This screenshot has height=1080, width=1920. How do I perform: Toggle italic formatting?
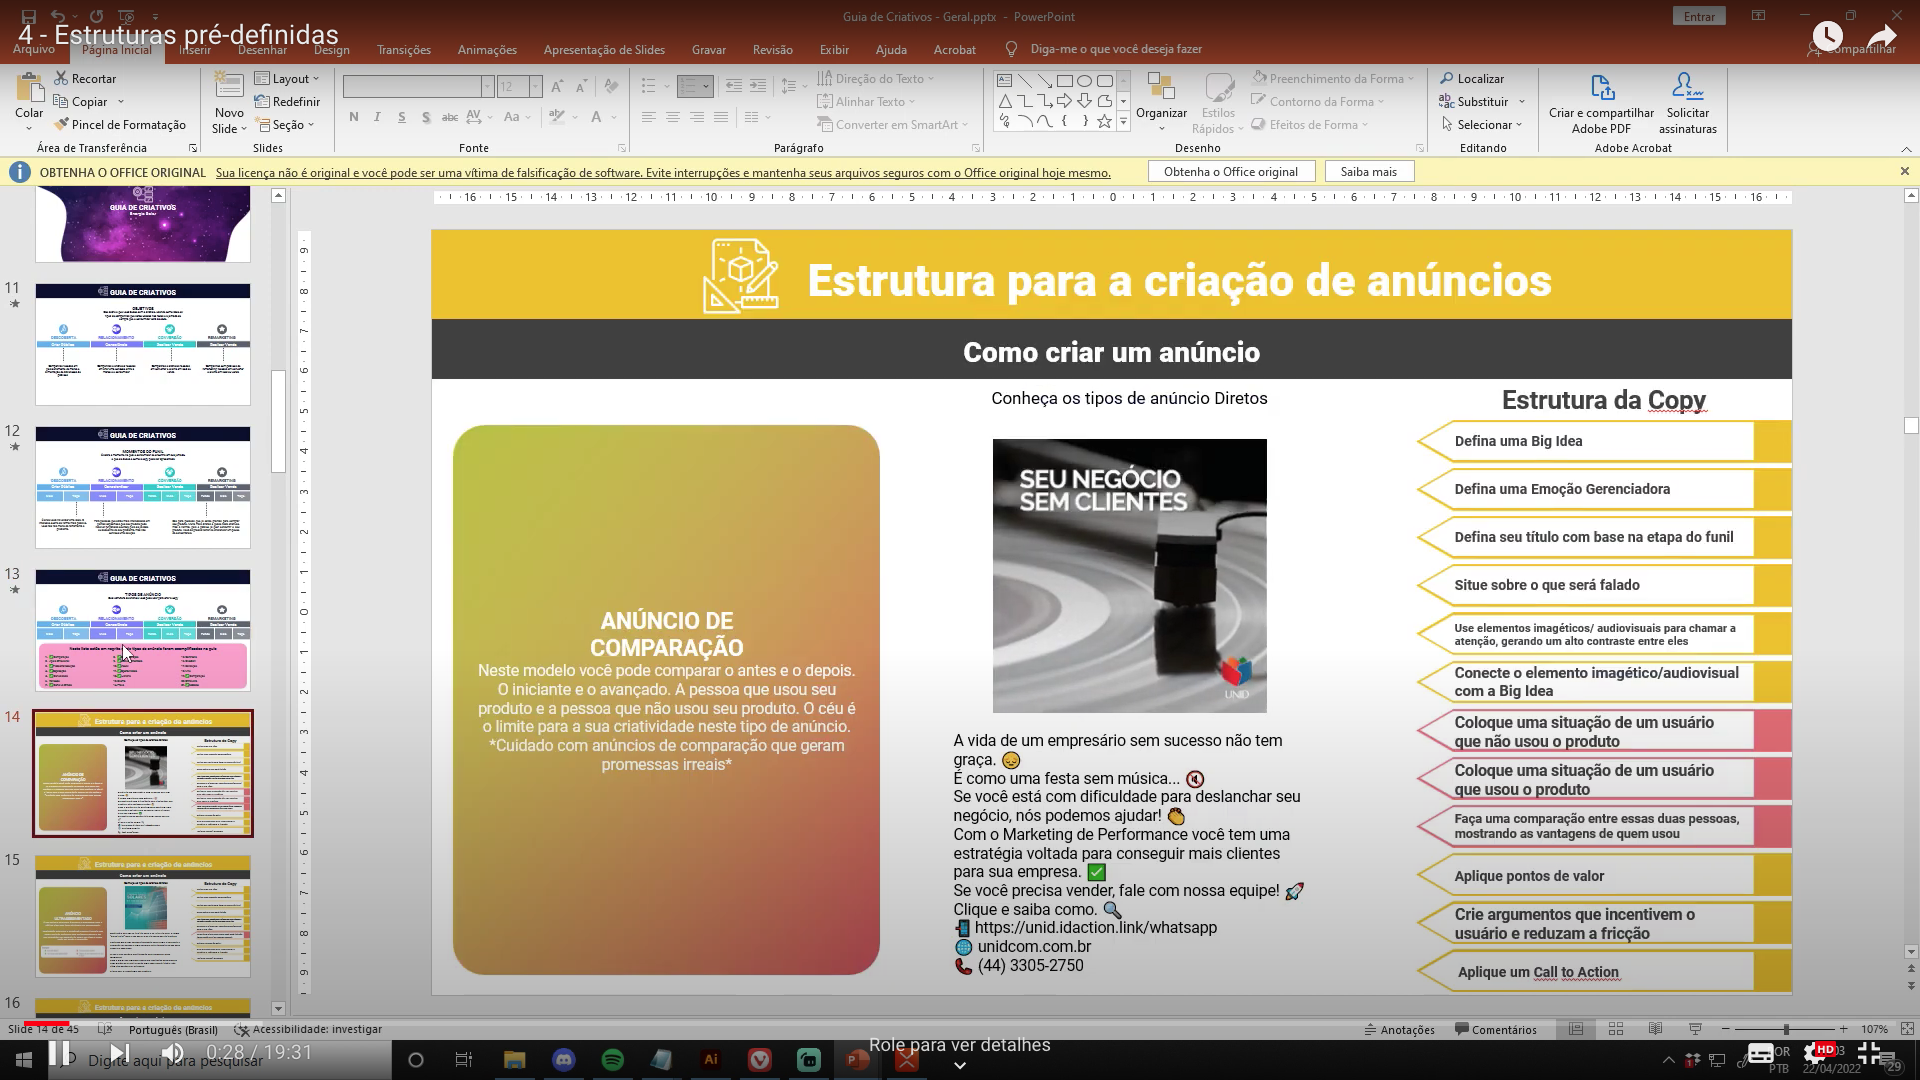377,117
